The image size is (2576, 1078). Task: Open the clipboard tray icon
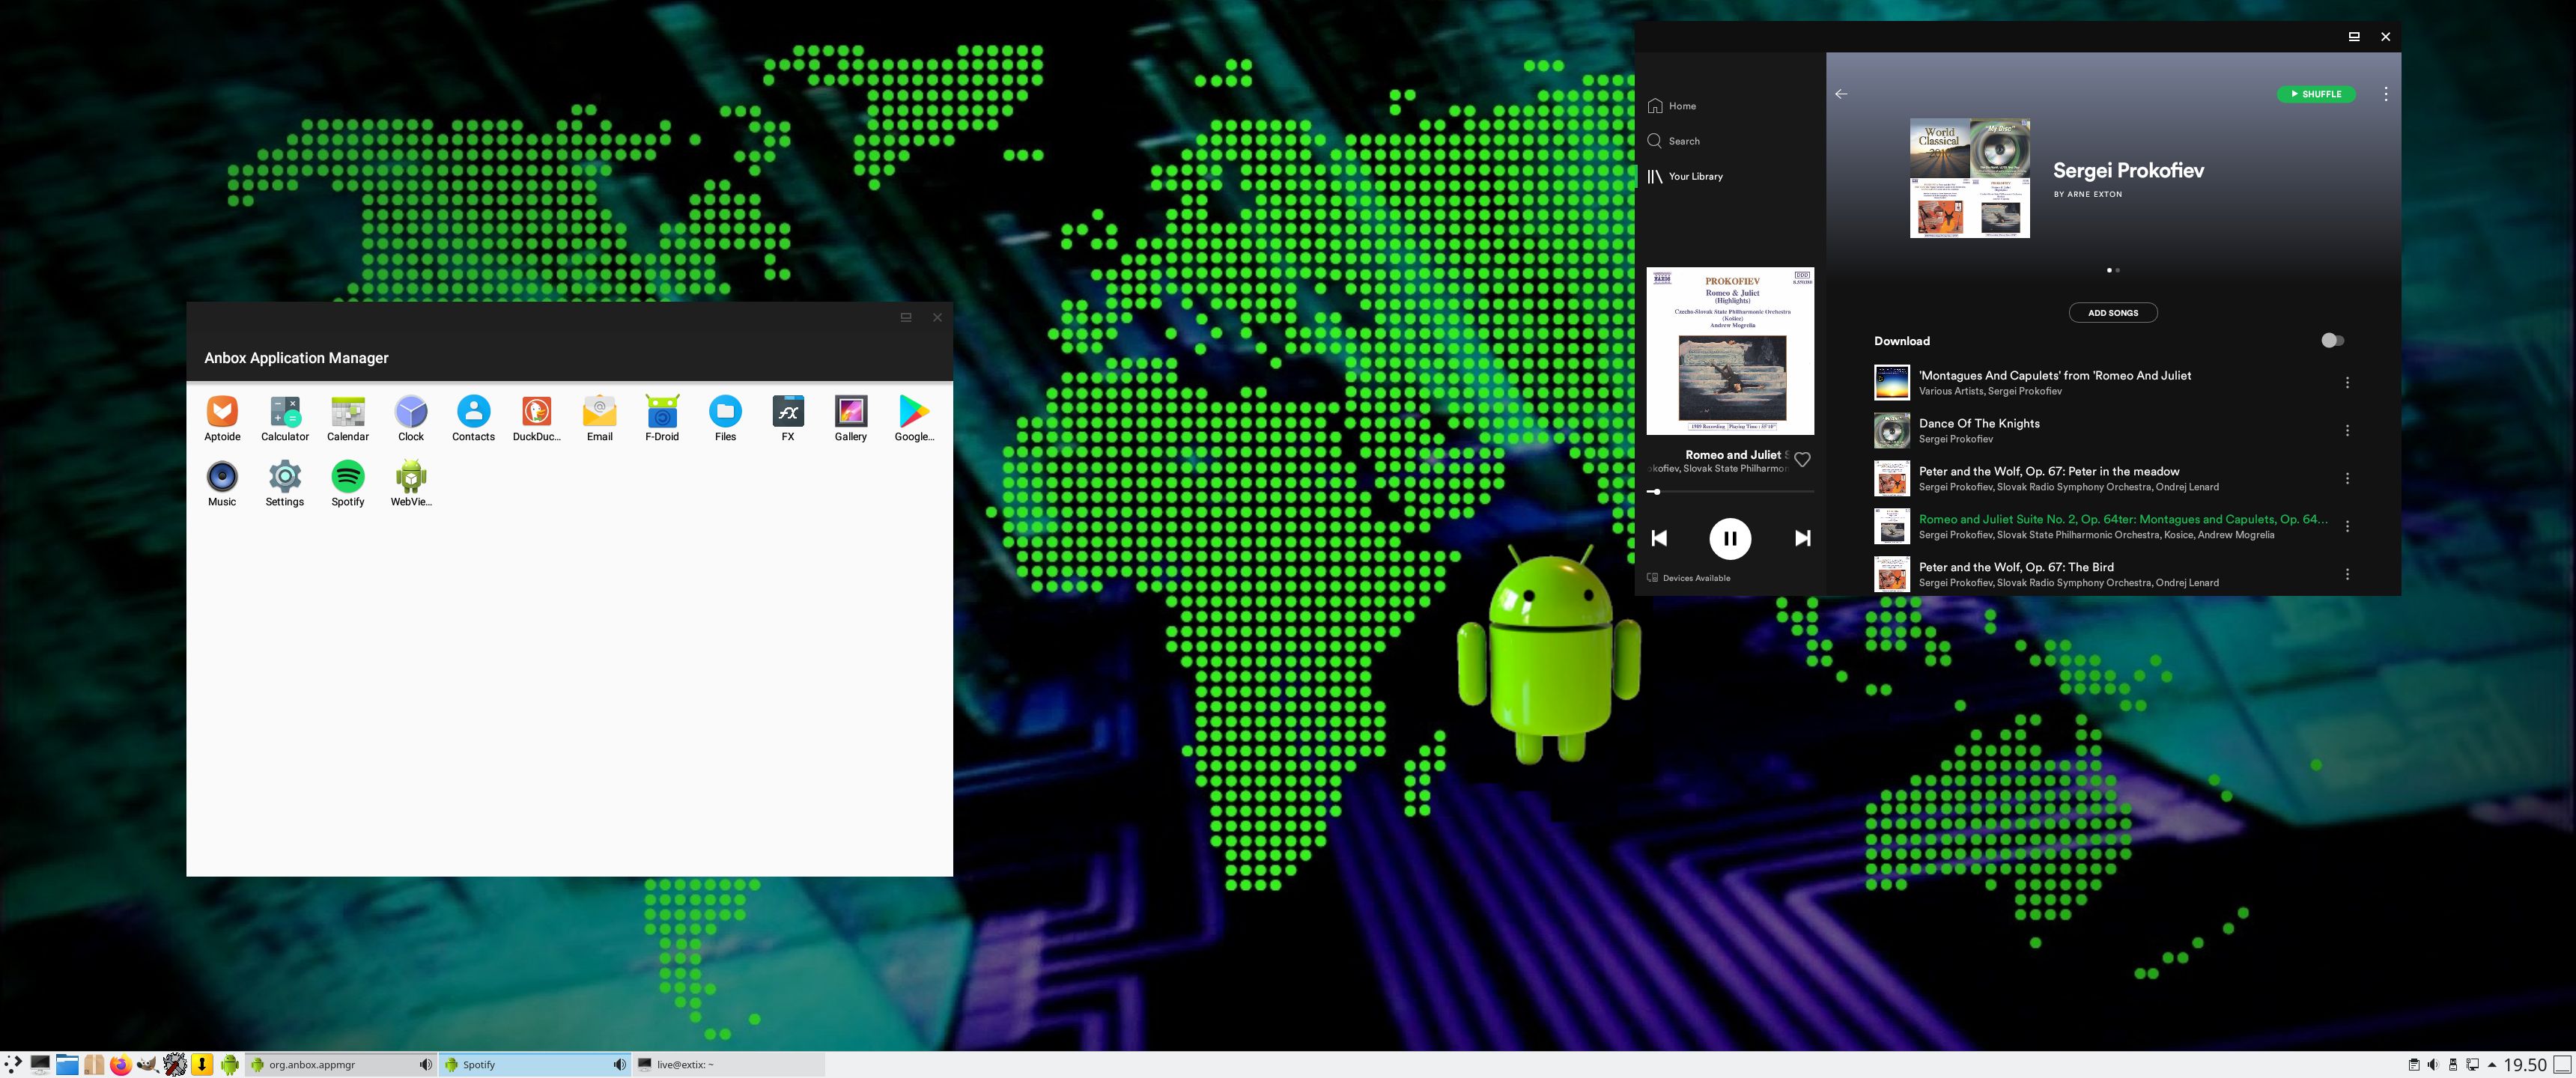2414,1065
